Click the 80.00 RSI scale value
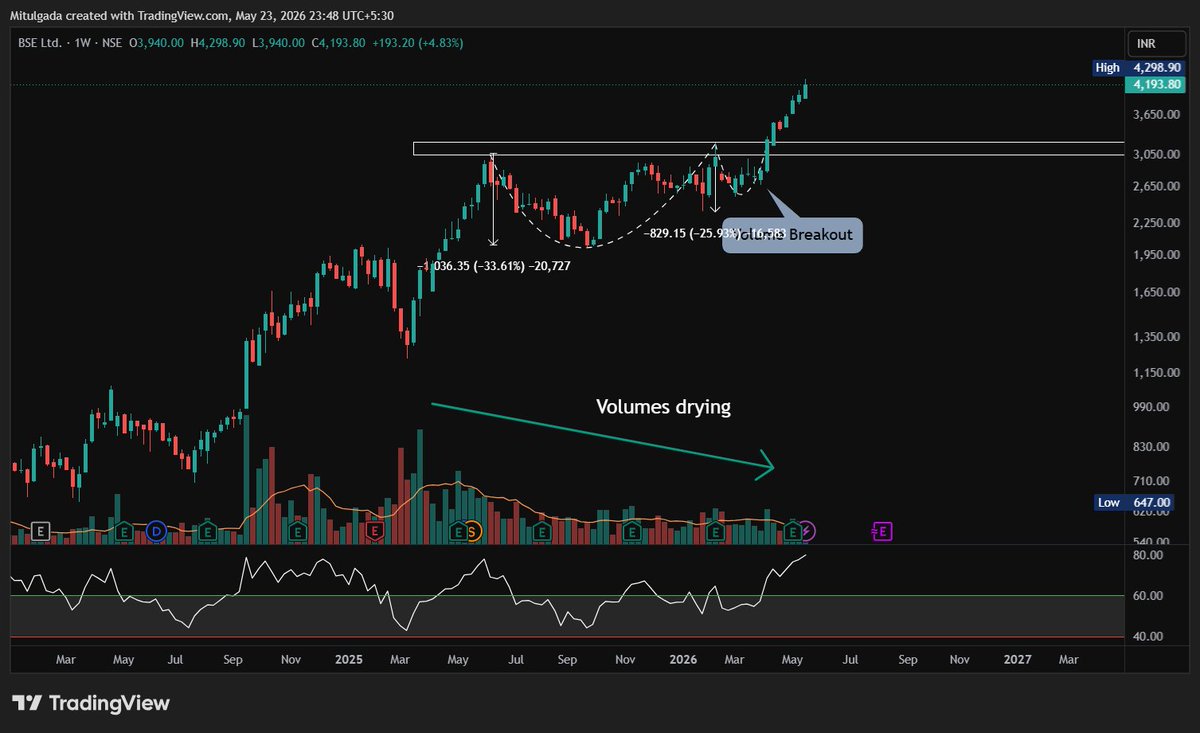The width and height of the screenshot is (1200, 733). [x=1150, y=555]
